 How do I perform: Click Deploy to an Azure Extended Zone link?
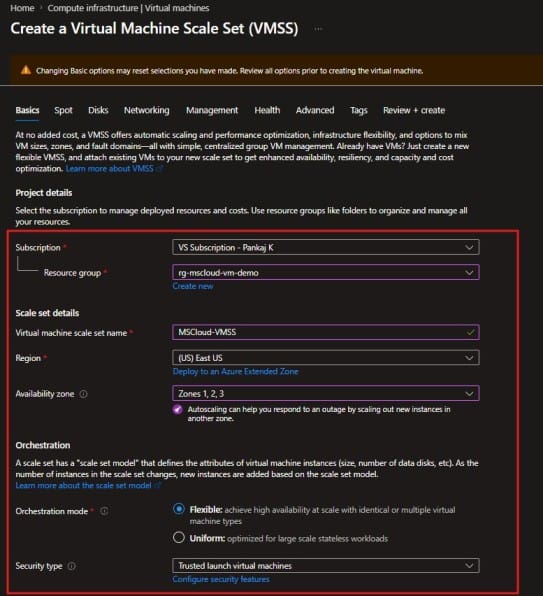[236, 371]
